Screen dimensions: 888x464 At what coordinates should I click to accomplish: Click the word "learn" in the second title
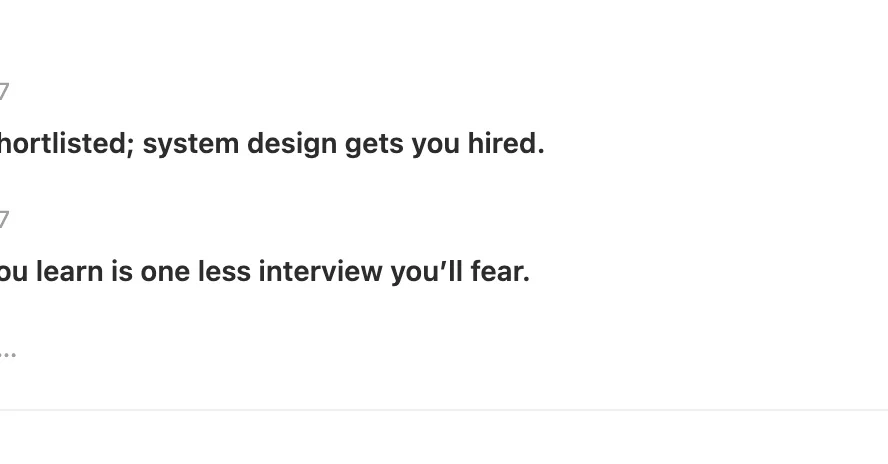point(70,271)
